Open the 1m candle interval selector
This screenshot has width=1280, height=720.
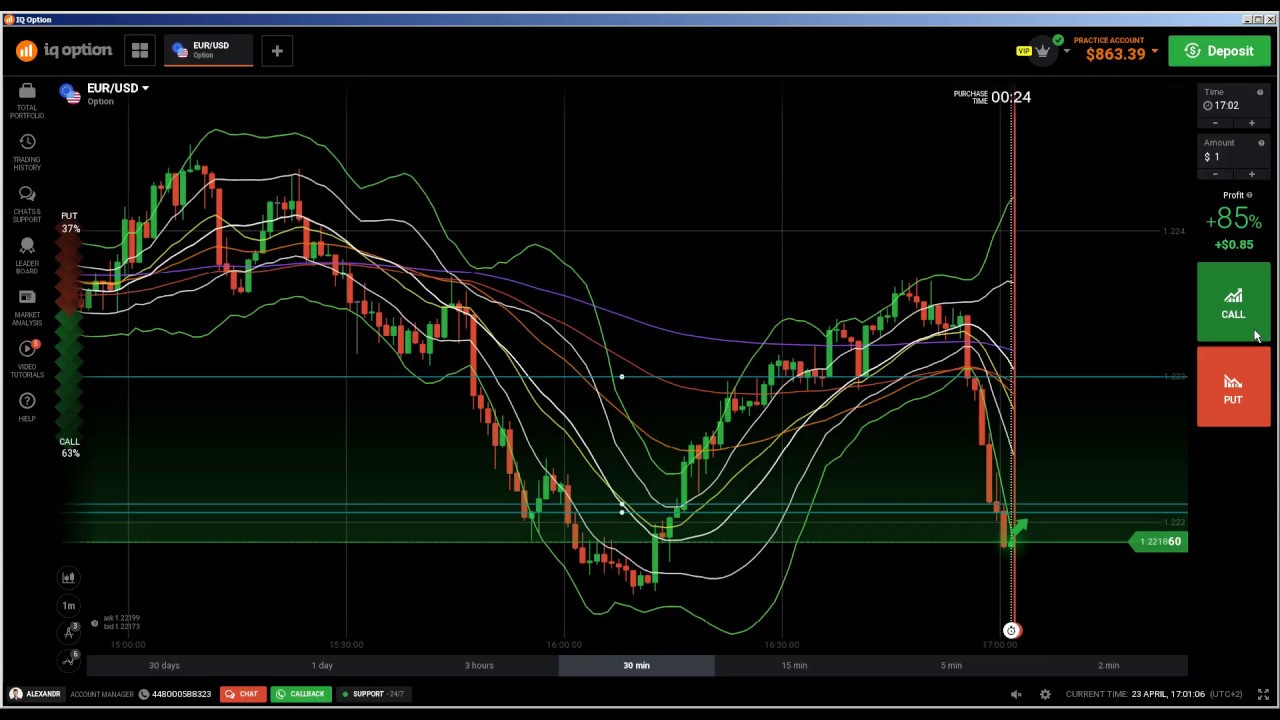pos(68,605)
